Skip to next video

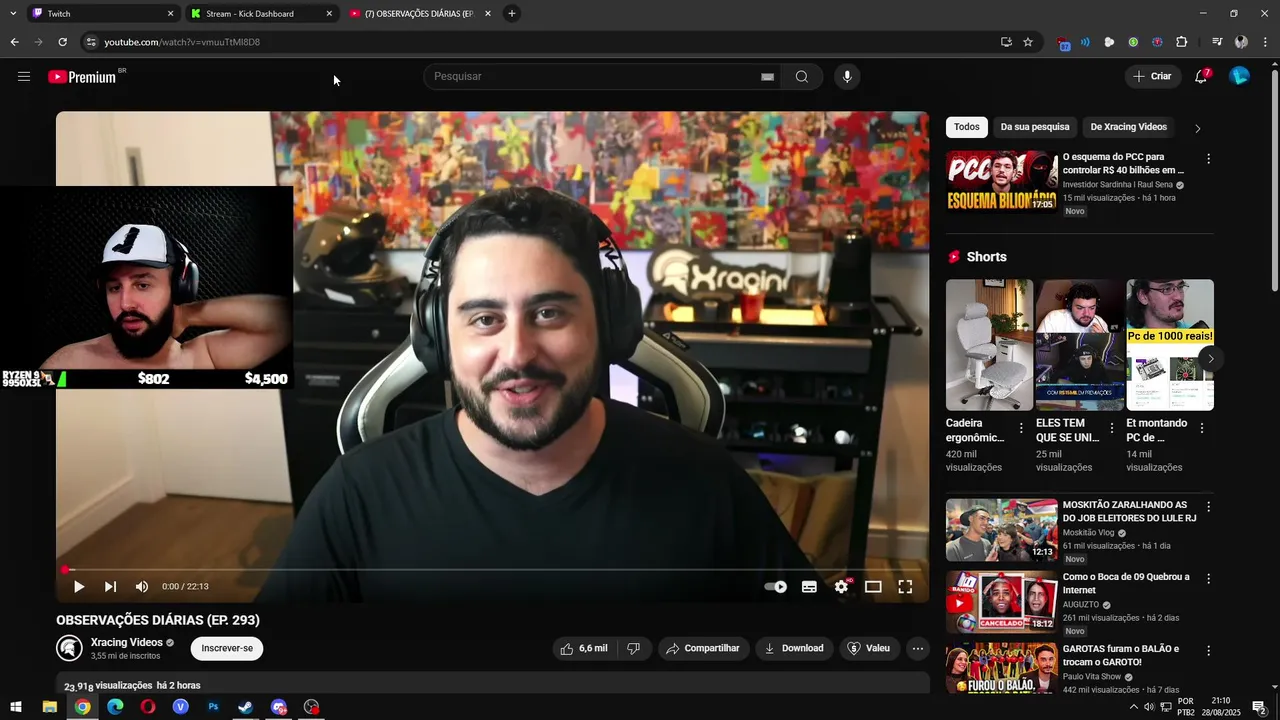click(110, 587)
